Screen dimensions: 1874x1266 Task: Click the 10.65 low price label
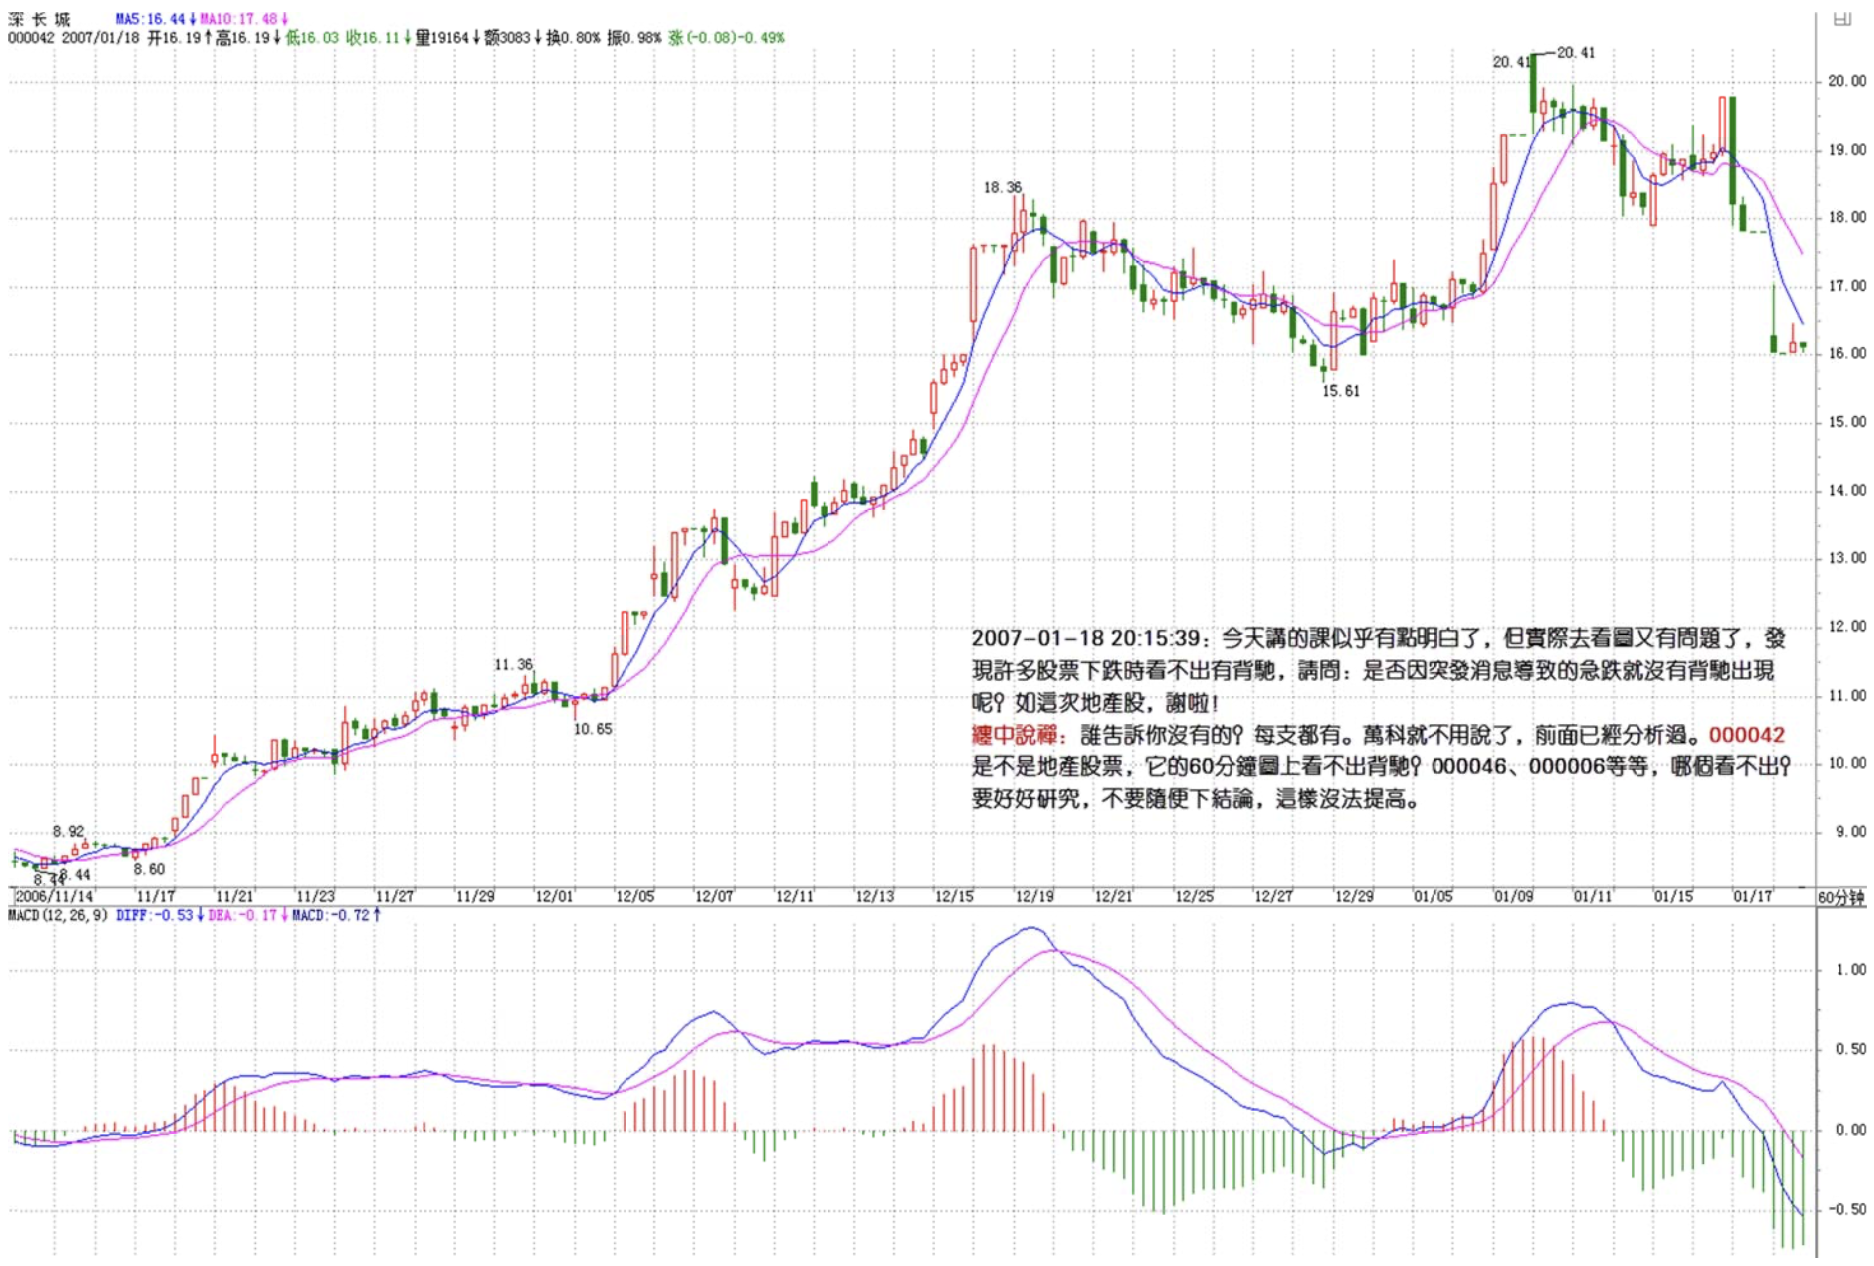(x=593, y=729)
